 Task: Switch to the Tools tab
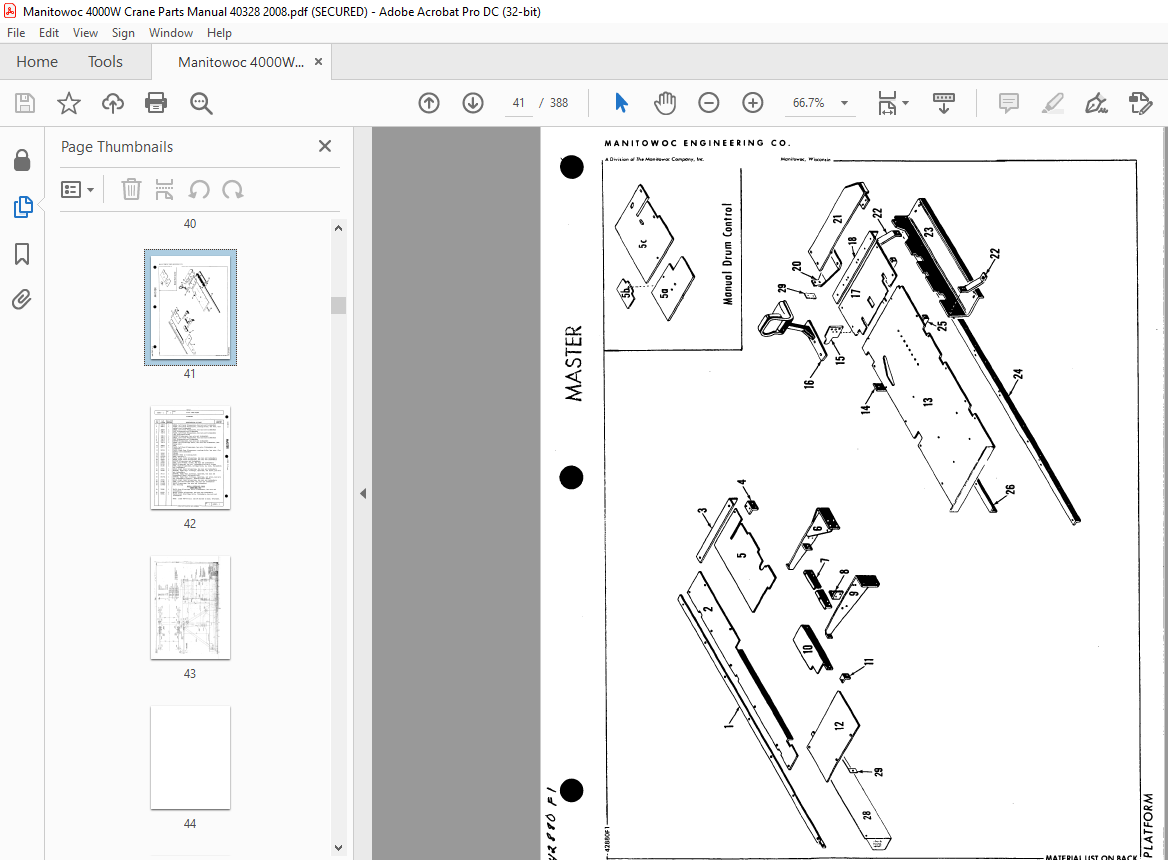pos(105,62)
